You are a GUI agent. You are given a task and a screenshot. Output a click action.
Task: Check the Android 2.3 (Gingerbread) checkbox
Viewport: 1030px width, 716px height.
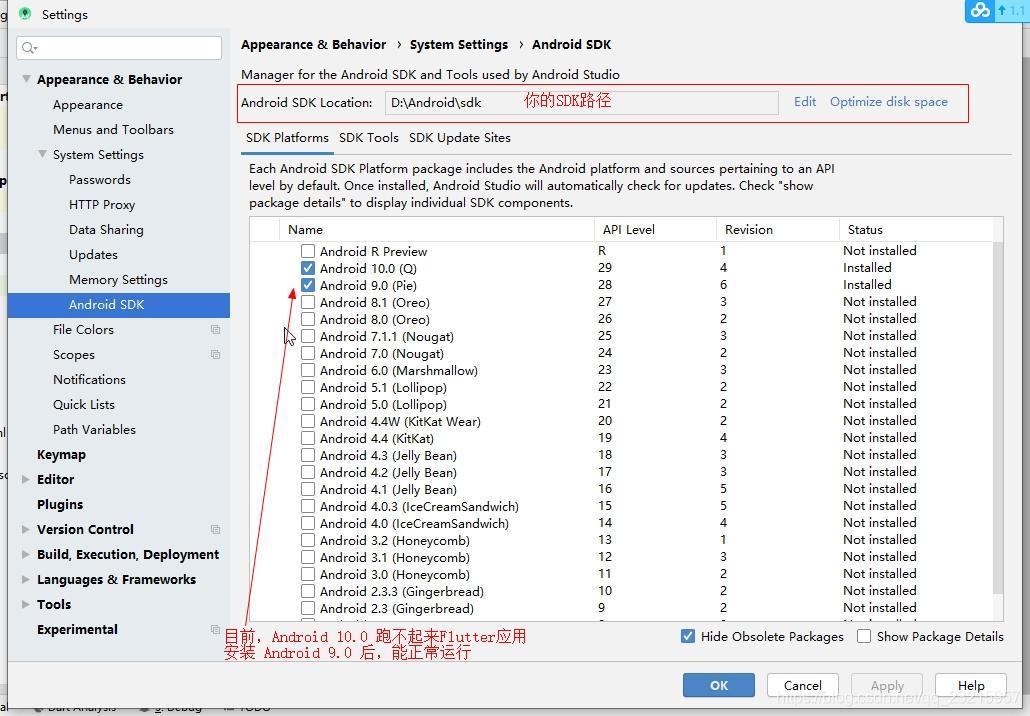[307, 608]
